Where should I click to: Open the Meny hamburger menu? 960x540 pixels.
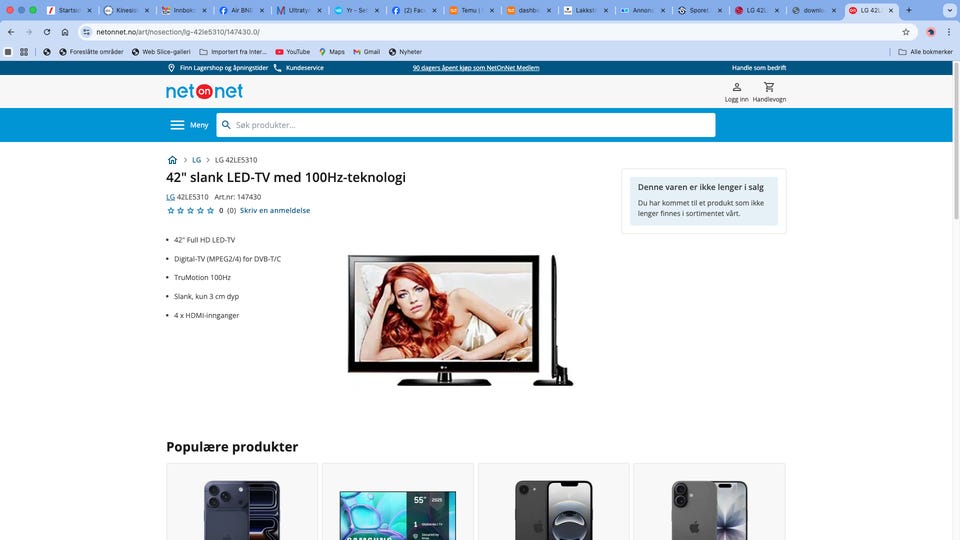[x=189, y=125]
